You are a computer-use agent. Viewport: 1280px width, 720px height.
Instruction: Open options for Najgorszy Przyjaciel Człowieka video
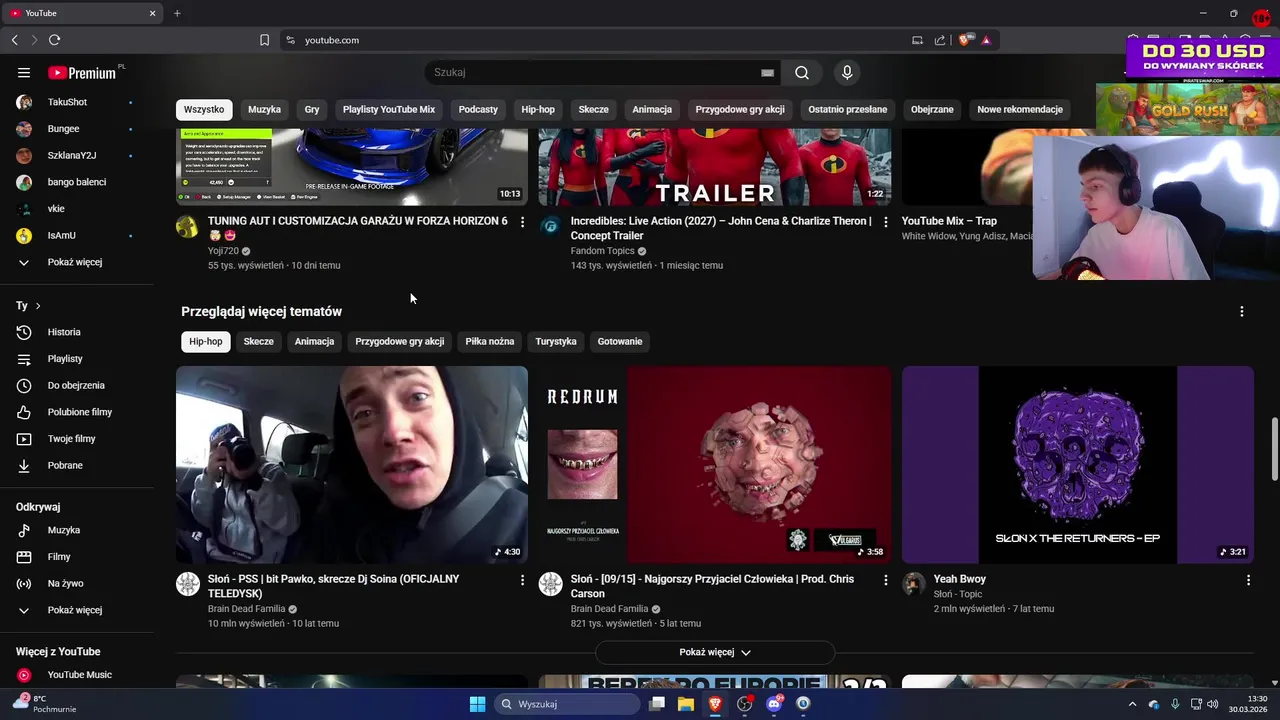coord(885,580)
